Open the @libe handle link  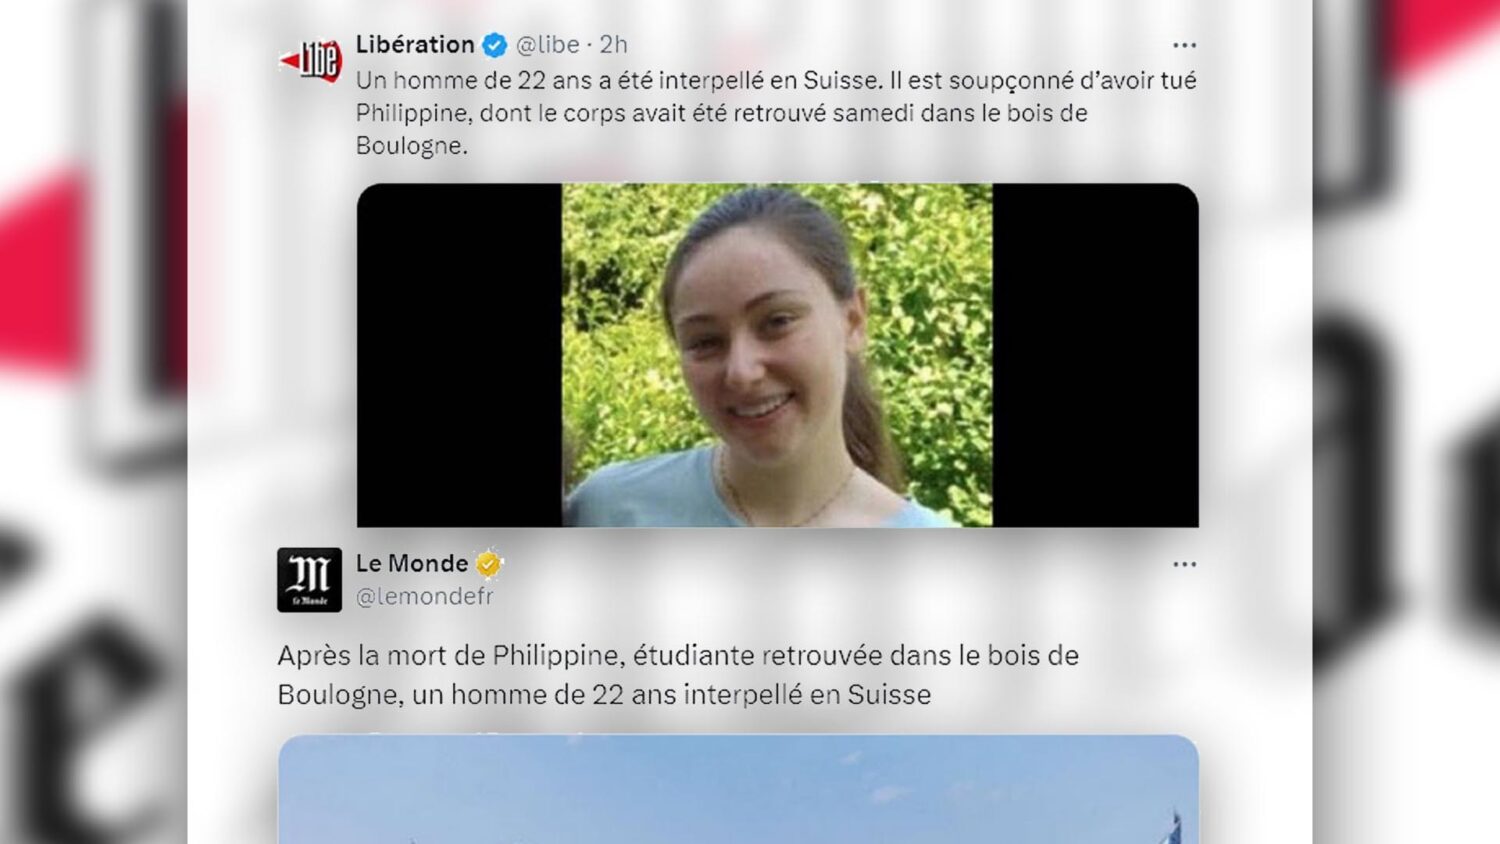click(547, 45)
